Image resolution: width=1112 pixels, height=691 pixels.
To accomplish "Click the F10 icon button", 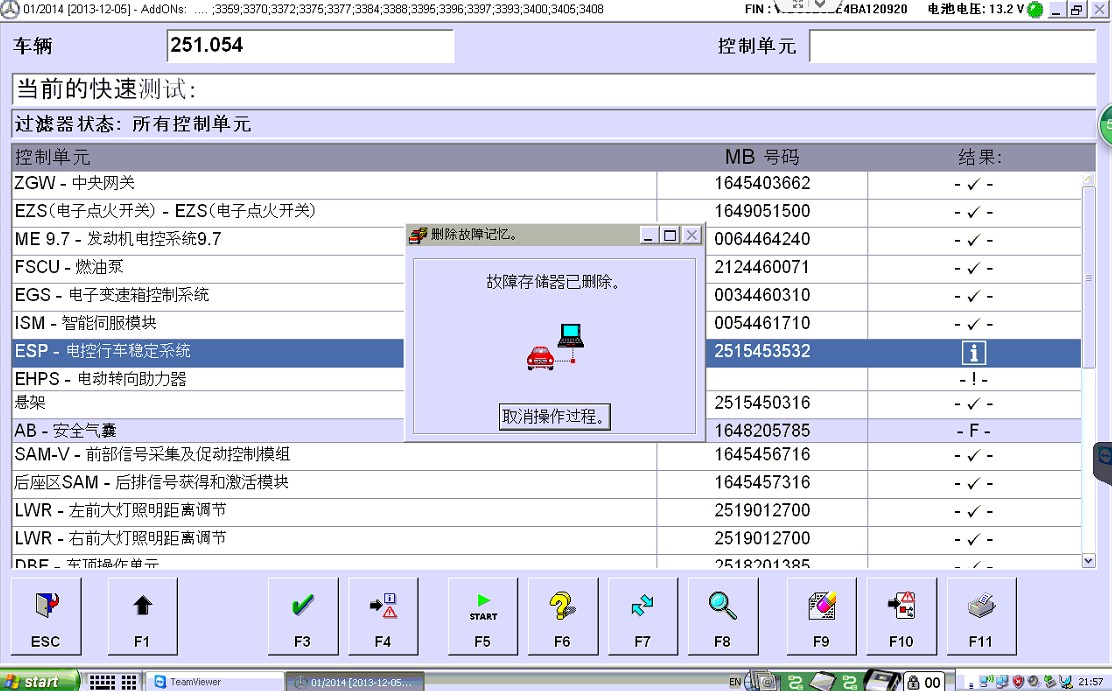I will (901, 615).
